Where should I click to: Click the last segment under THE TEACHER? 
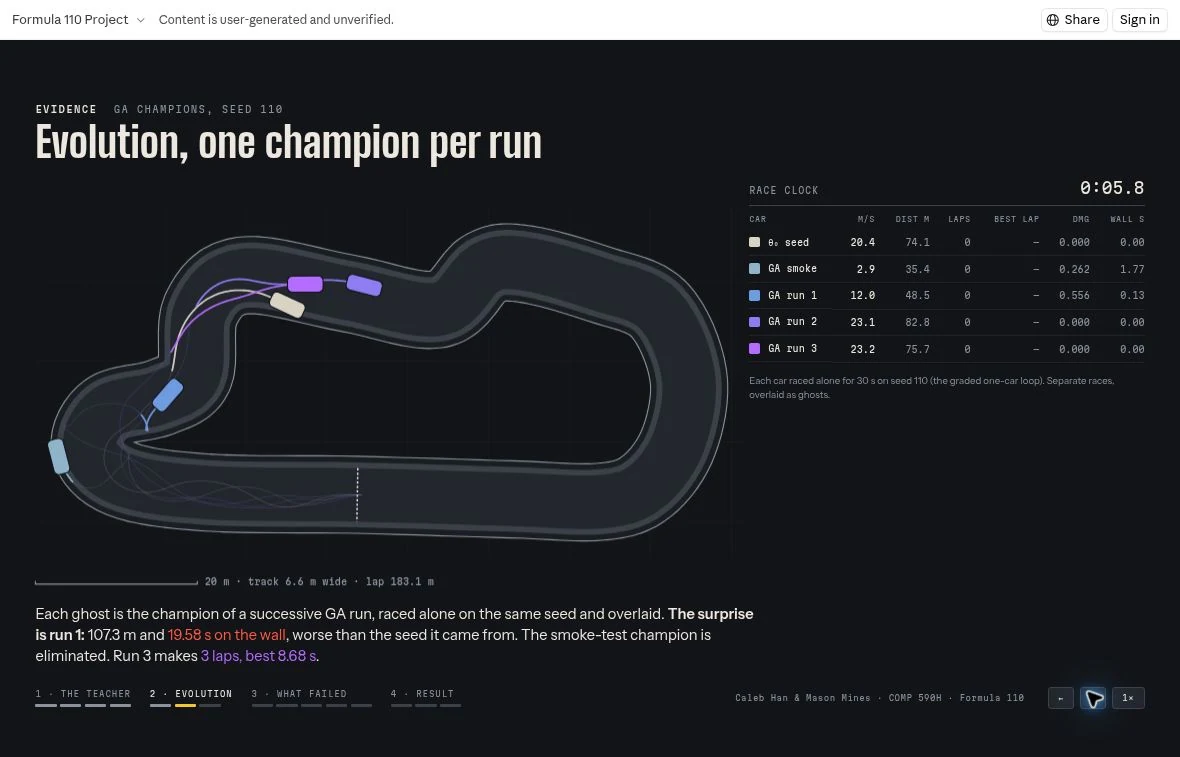click(120, 705)
